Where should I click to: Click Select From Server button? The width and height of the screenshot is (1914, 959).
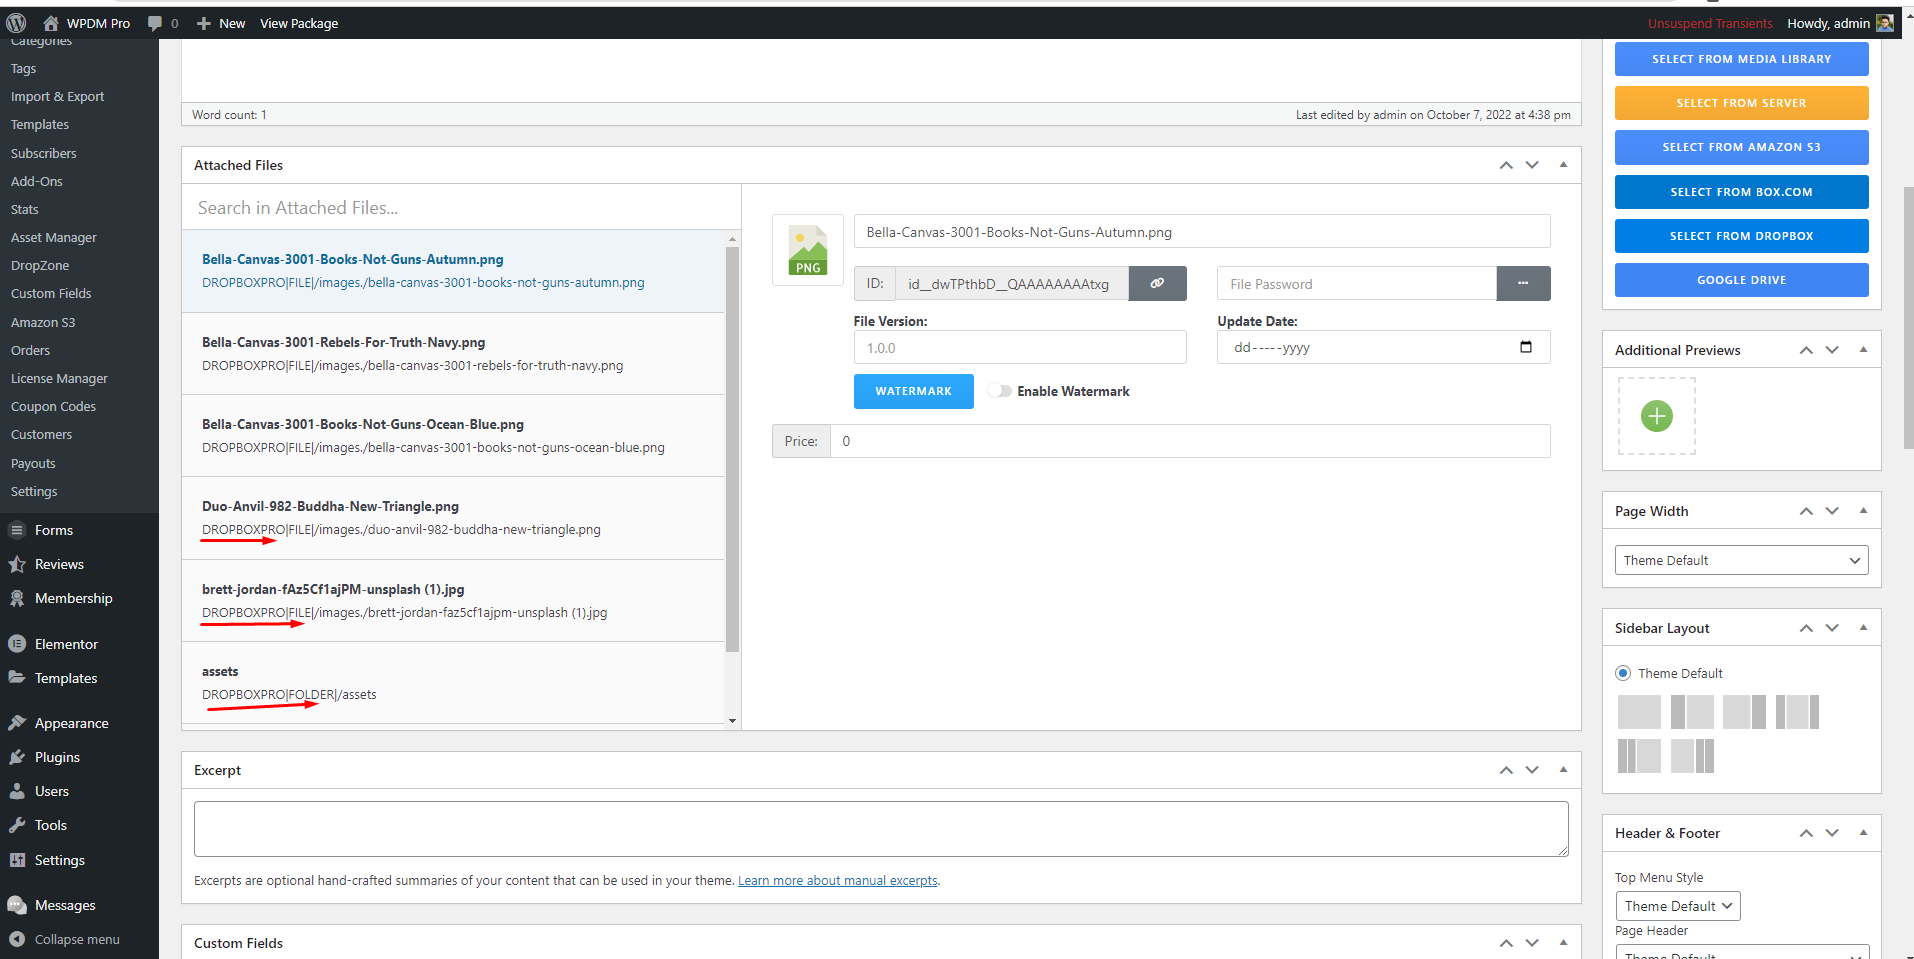[1741, 103]
